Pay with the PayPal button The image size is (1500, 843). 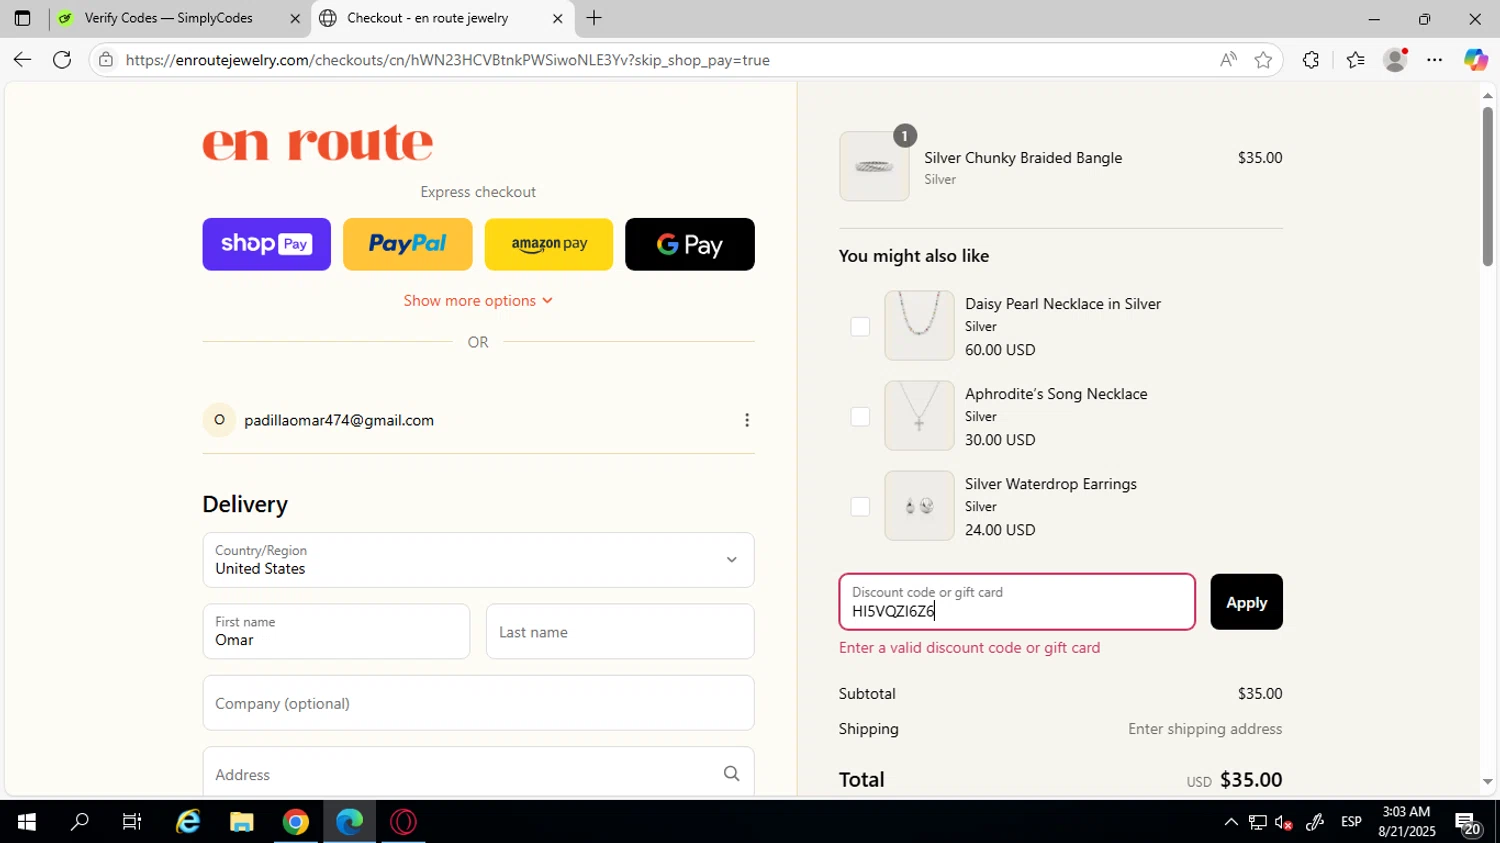(408, 244)
